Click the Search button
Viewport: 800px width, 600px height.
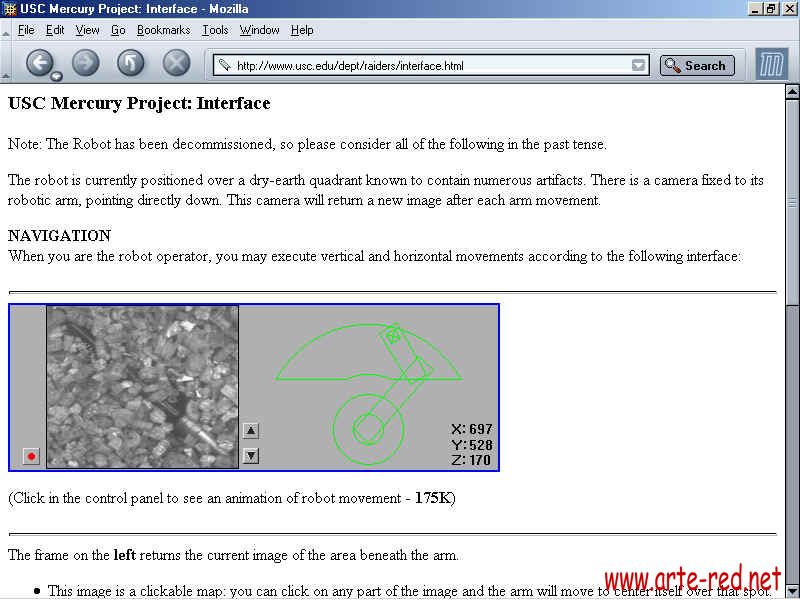pos(697,66)
